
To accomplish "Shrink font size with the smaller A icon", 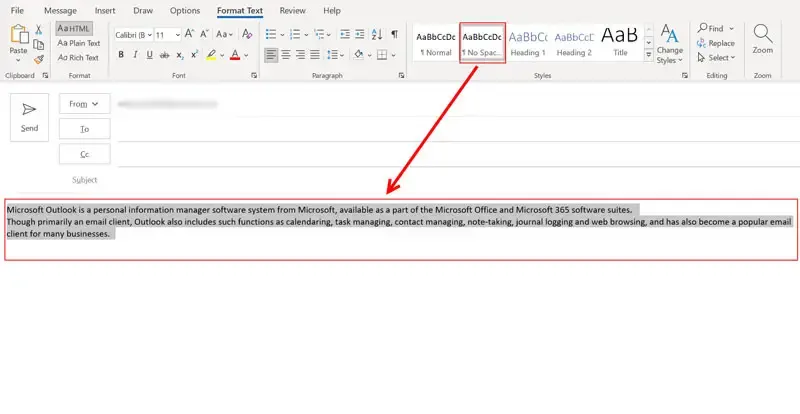I will (x=204, y=34).
